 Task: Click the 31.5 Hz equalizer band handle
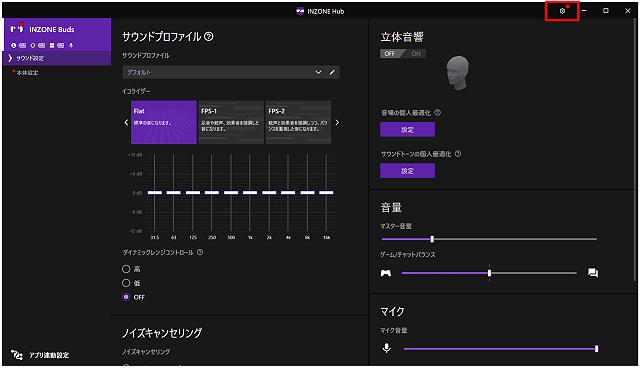coord(155,193)
